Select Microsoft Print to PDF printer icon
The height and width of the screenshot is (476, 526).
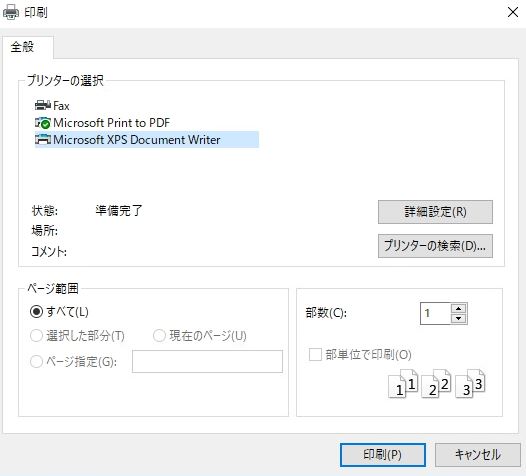tap(43, 123)
